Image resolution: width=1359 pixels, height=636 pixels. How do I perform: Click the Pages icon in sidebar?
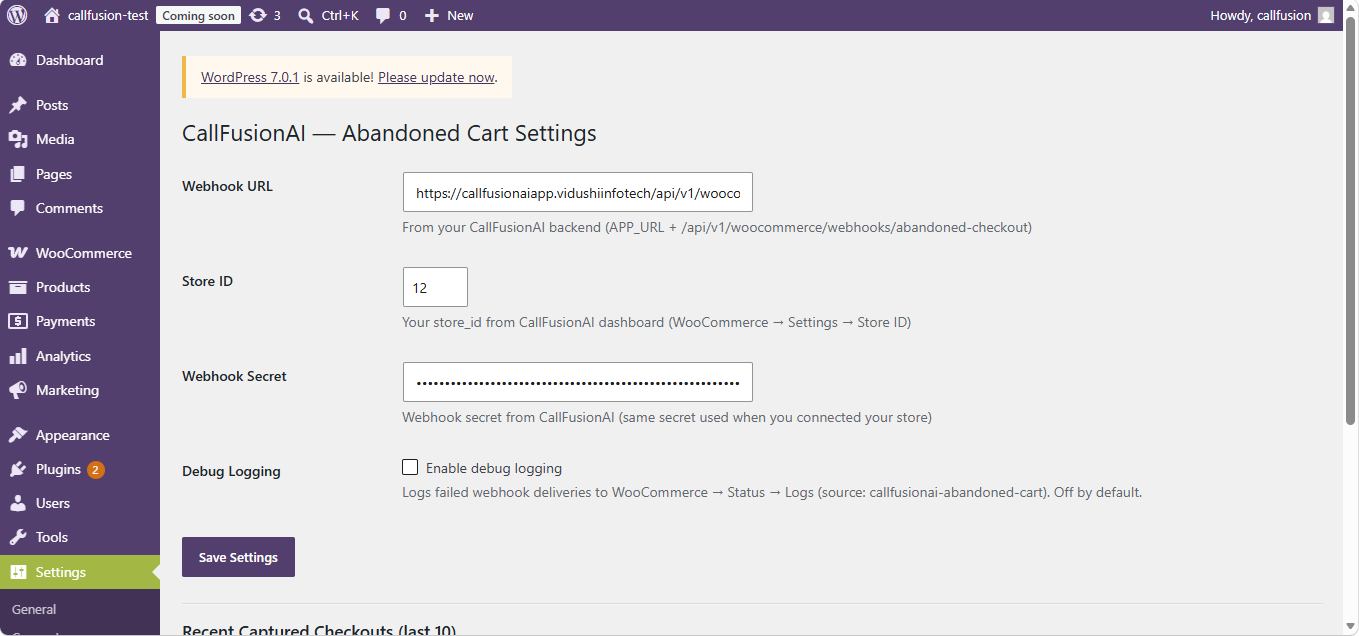click(17, 174)
